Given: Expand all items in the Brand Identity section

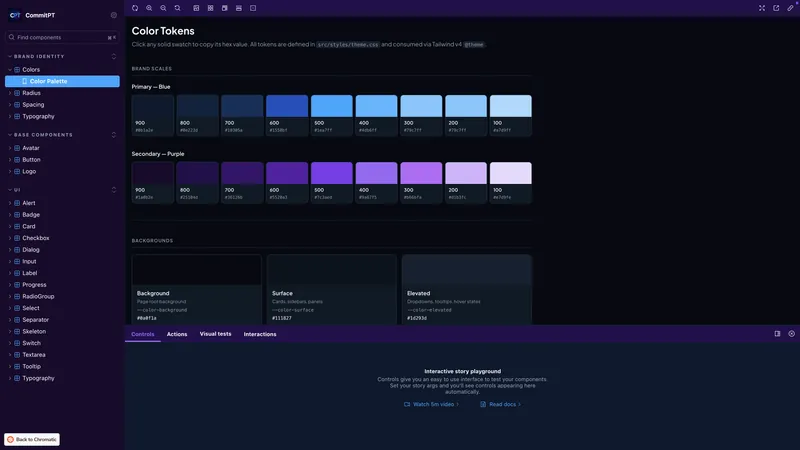Looking at the screenshot, I should [x=114, y=57].
